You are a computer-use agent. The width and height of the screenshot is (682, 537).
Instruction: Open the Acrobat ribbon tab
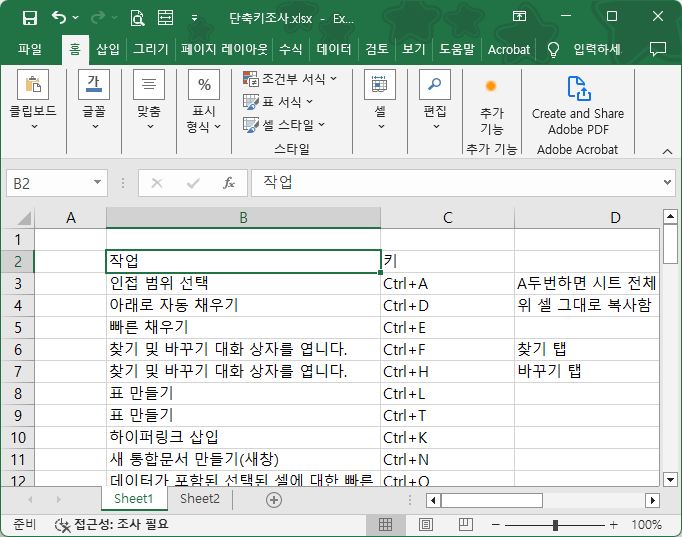509,50
